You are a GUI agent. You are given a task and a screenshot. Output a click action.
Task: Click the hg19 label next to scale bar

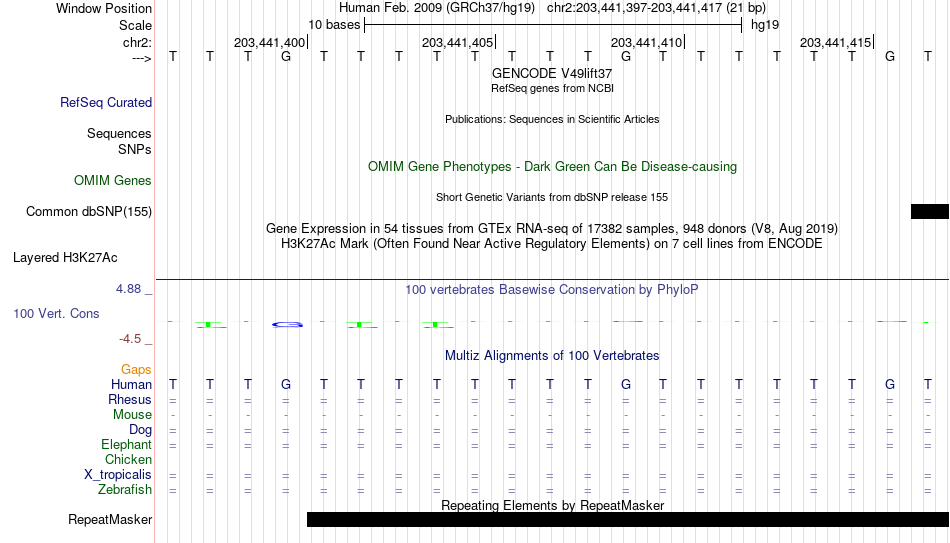tap(765, 25)
